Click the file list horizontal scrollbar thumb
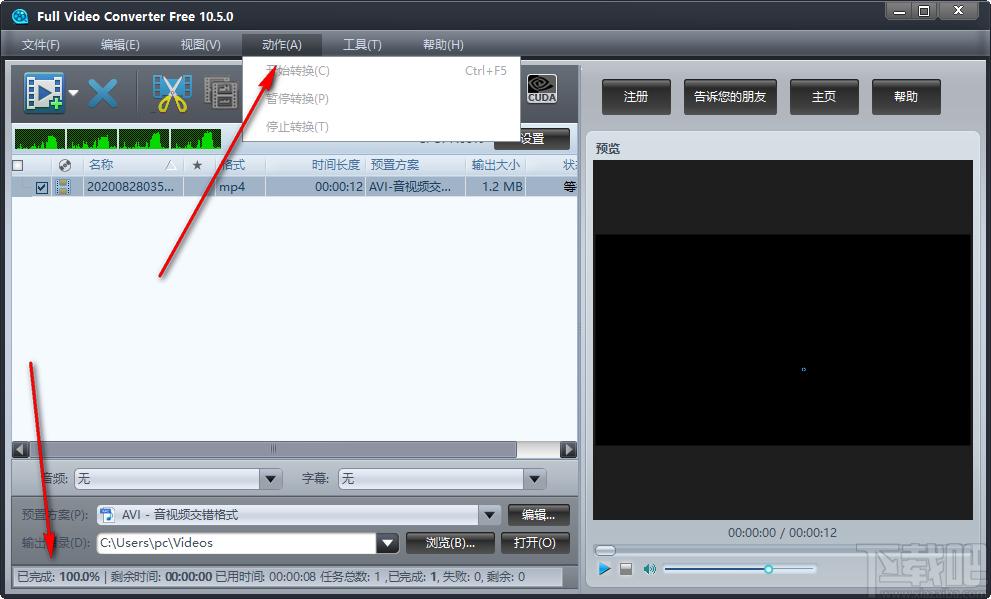 [273, 449]
